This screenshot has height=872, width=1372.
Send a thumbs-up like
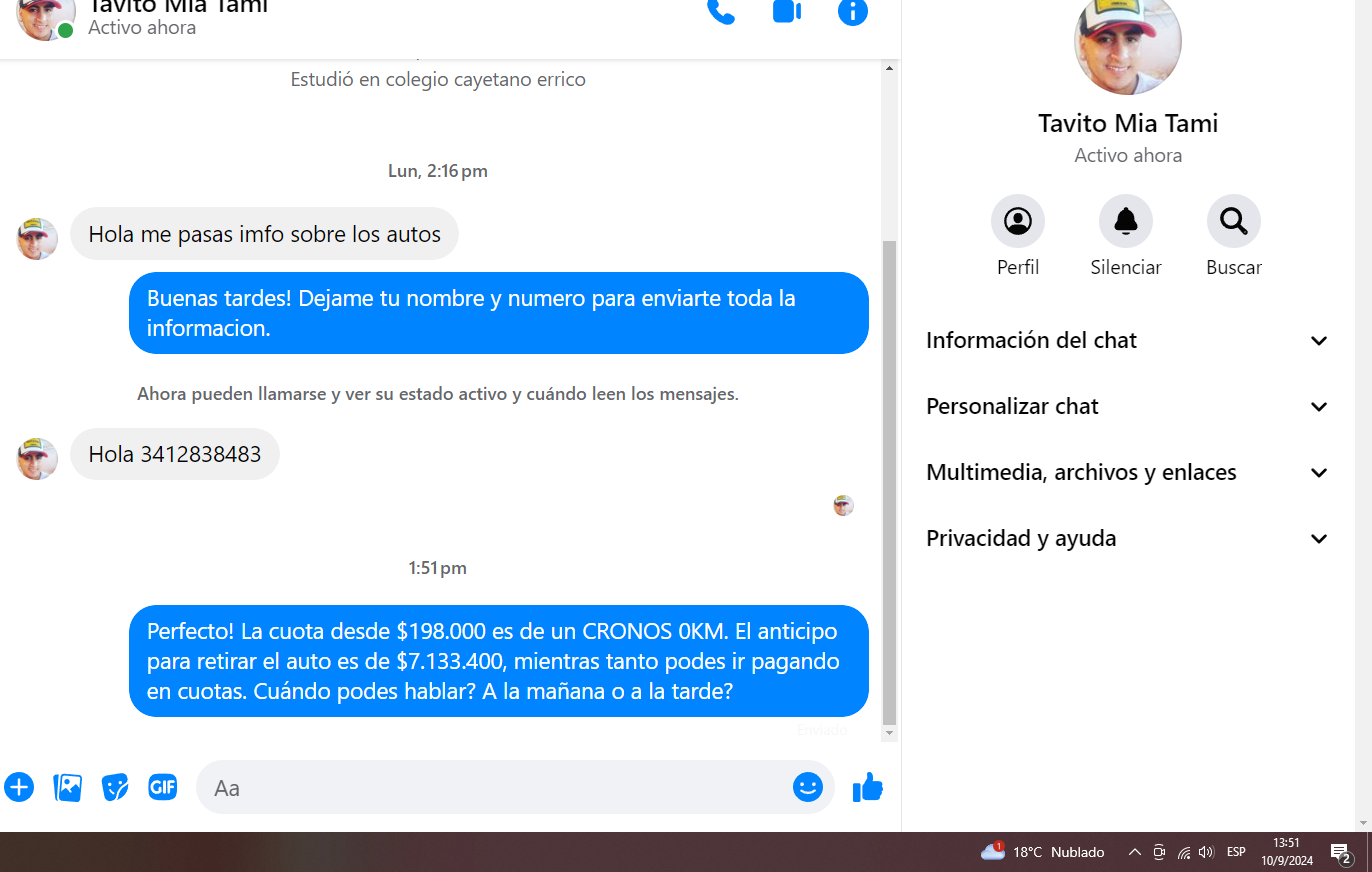pyautogui.click(x=867, y=787)
